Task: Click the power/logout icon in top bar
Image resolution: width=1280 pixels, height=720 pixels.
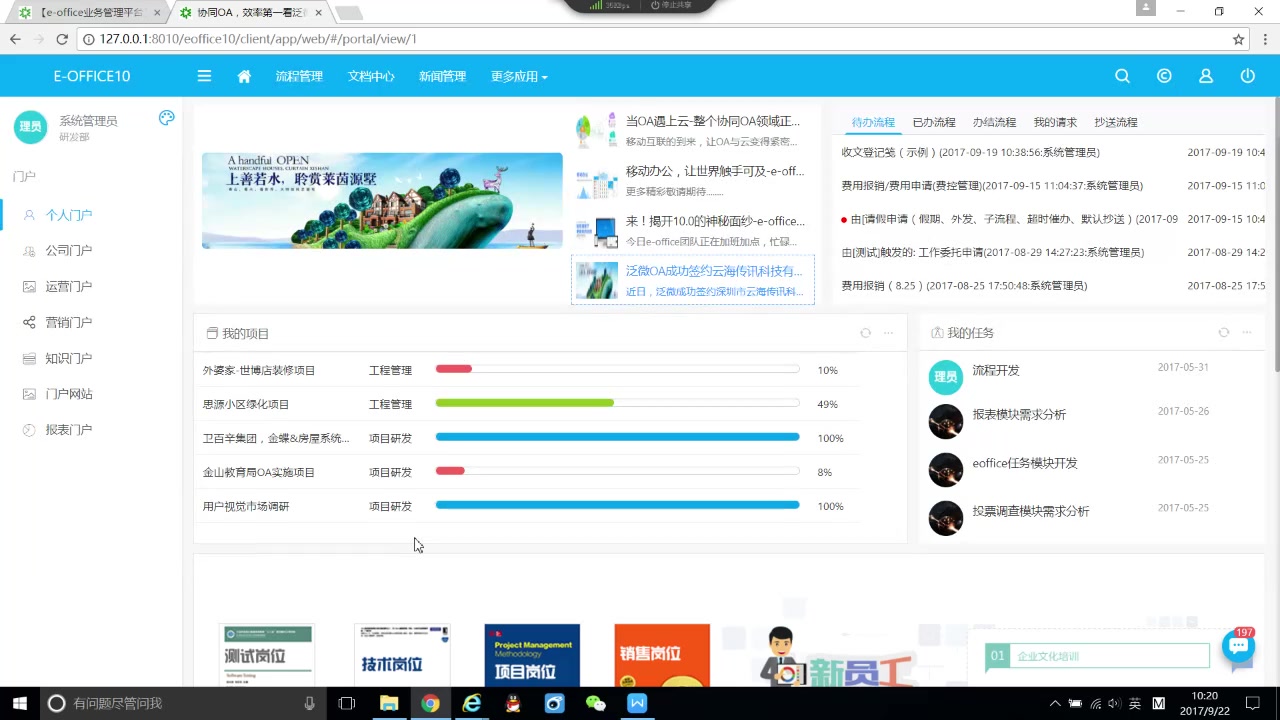Action: 1247,75
